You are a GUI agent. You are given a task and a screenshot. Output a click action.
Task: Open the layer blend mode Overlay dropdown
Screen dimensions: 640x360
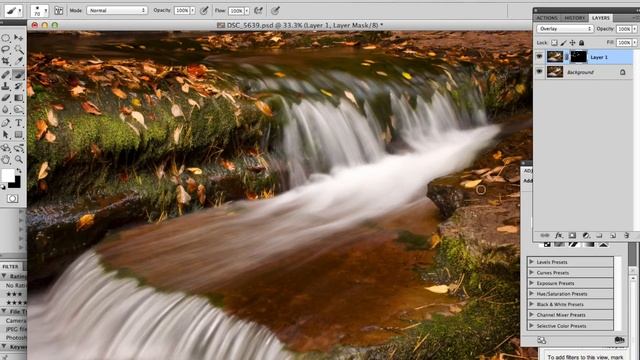pyautogui.click(x=565, y=29)
